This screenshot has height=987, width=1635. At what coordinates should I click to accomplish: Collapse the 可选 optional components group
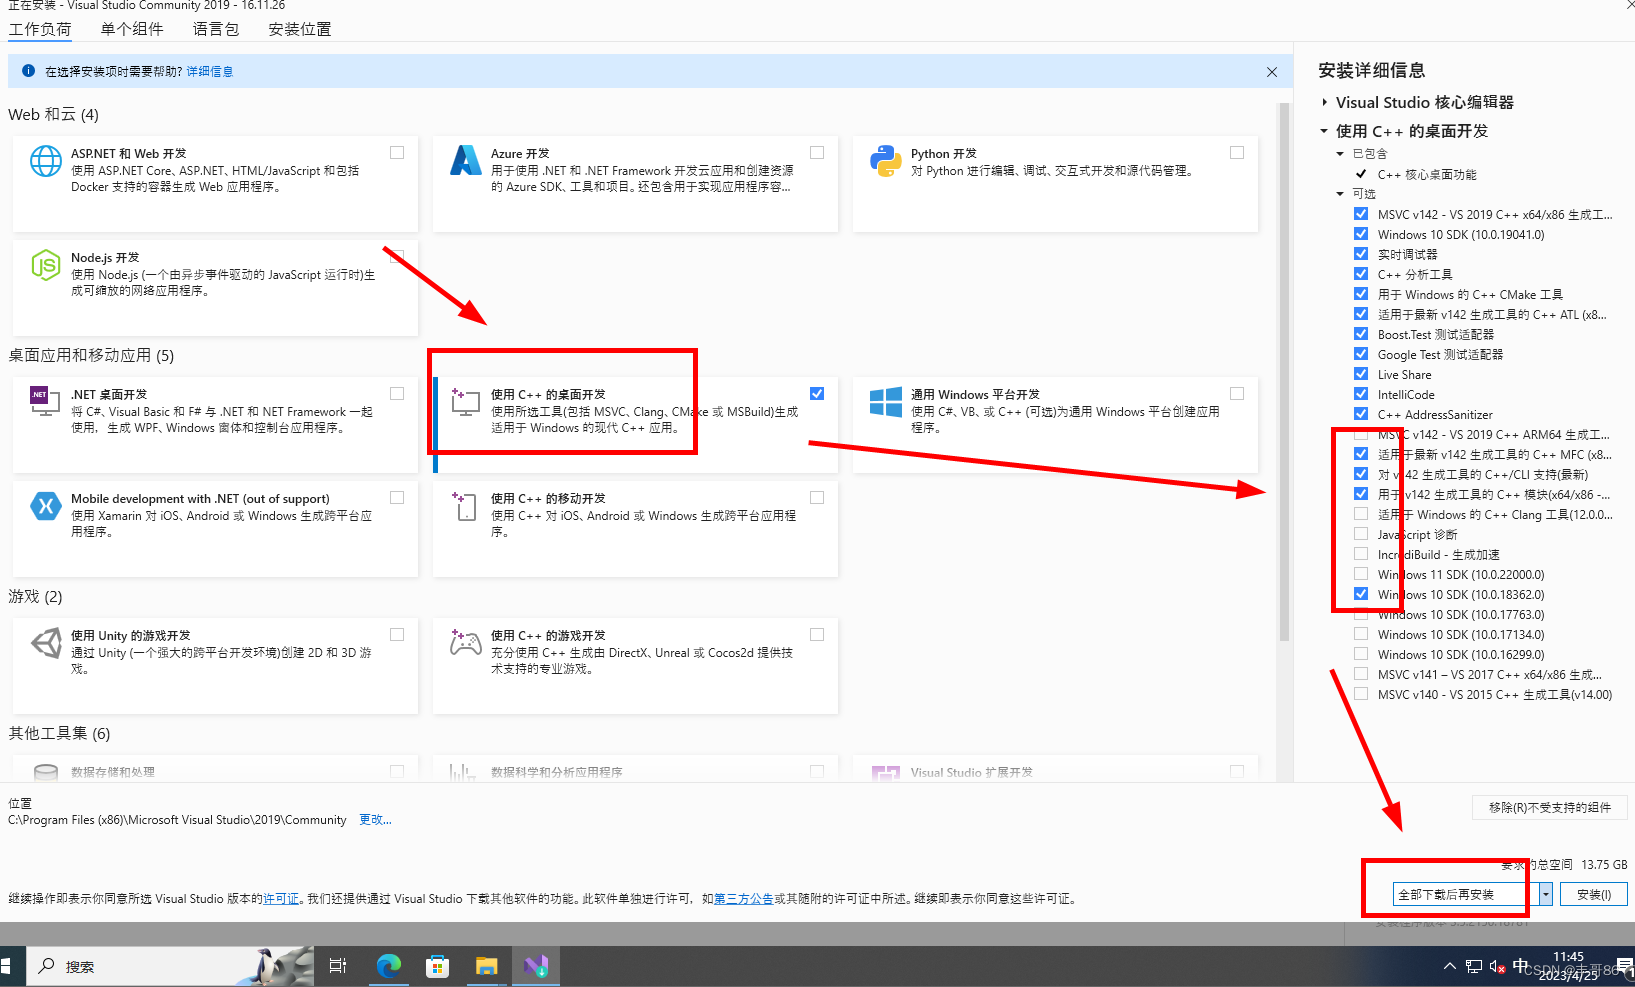pos(1340,194)
